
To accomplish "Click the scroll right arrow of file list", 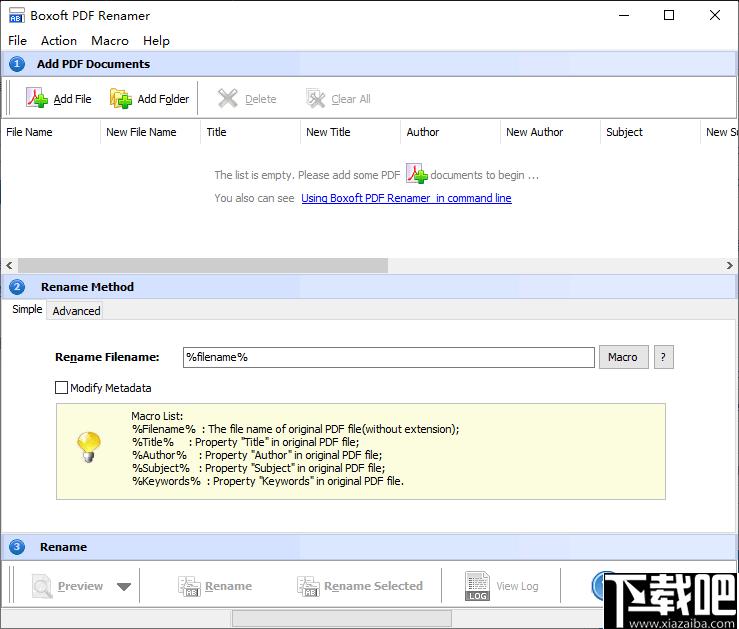I will click(x=730, y=265).
